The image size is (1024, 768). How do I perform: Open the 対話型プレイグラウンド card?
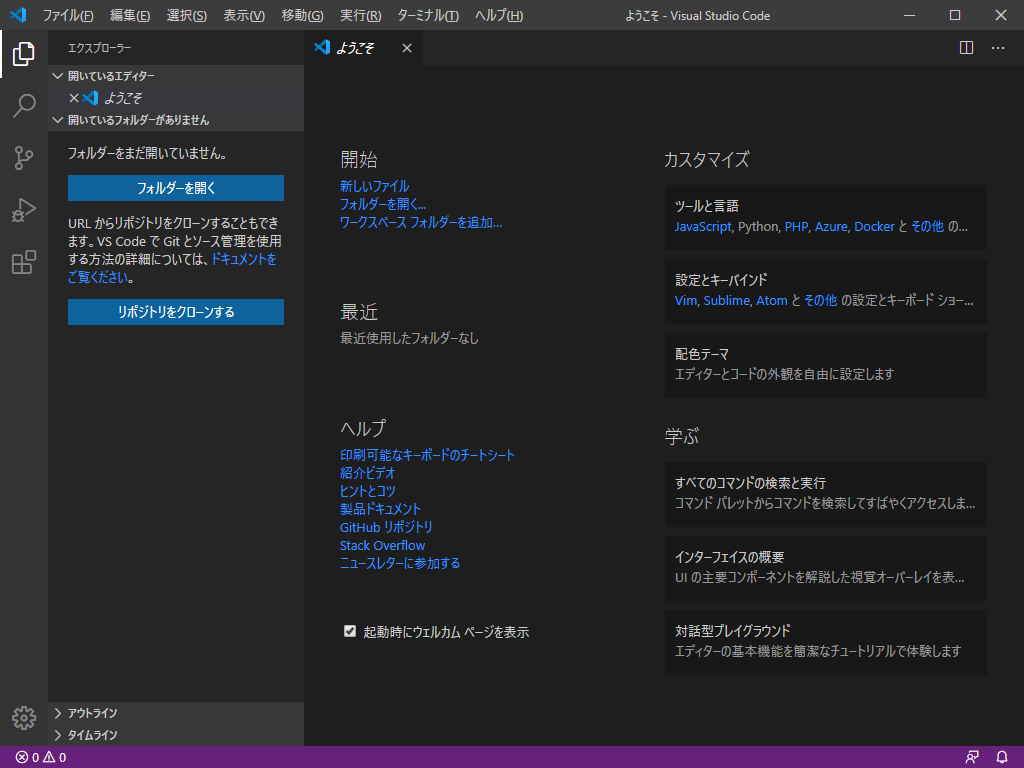tap(825, 642)
